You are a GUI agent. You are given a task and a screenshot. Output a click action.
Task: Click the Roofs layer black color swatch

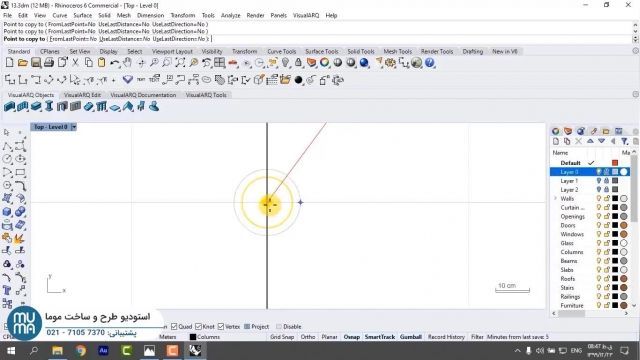(x=615, y=279)
